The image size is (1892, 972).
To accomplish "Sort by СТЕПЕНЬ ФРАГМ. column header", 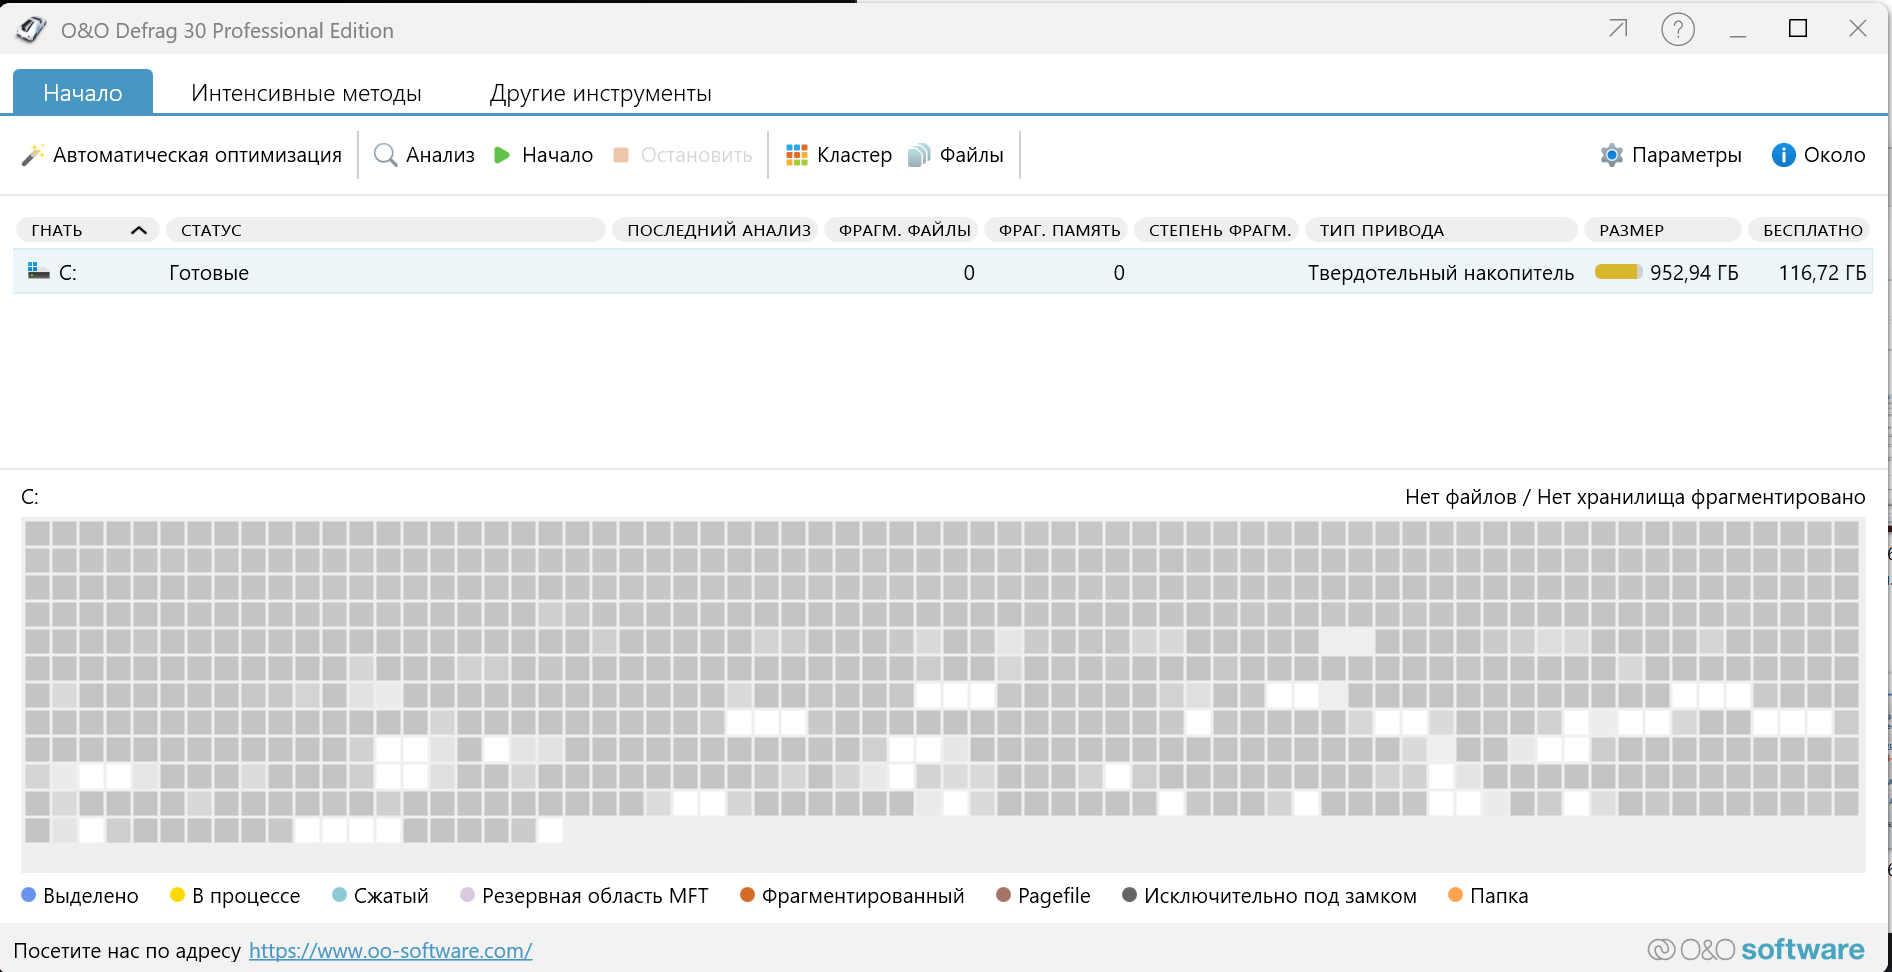I will (x=1219, y=230).
